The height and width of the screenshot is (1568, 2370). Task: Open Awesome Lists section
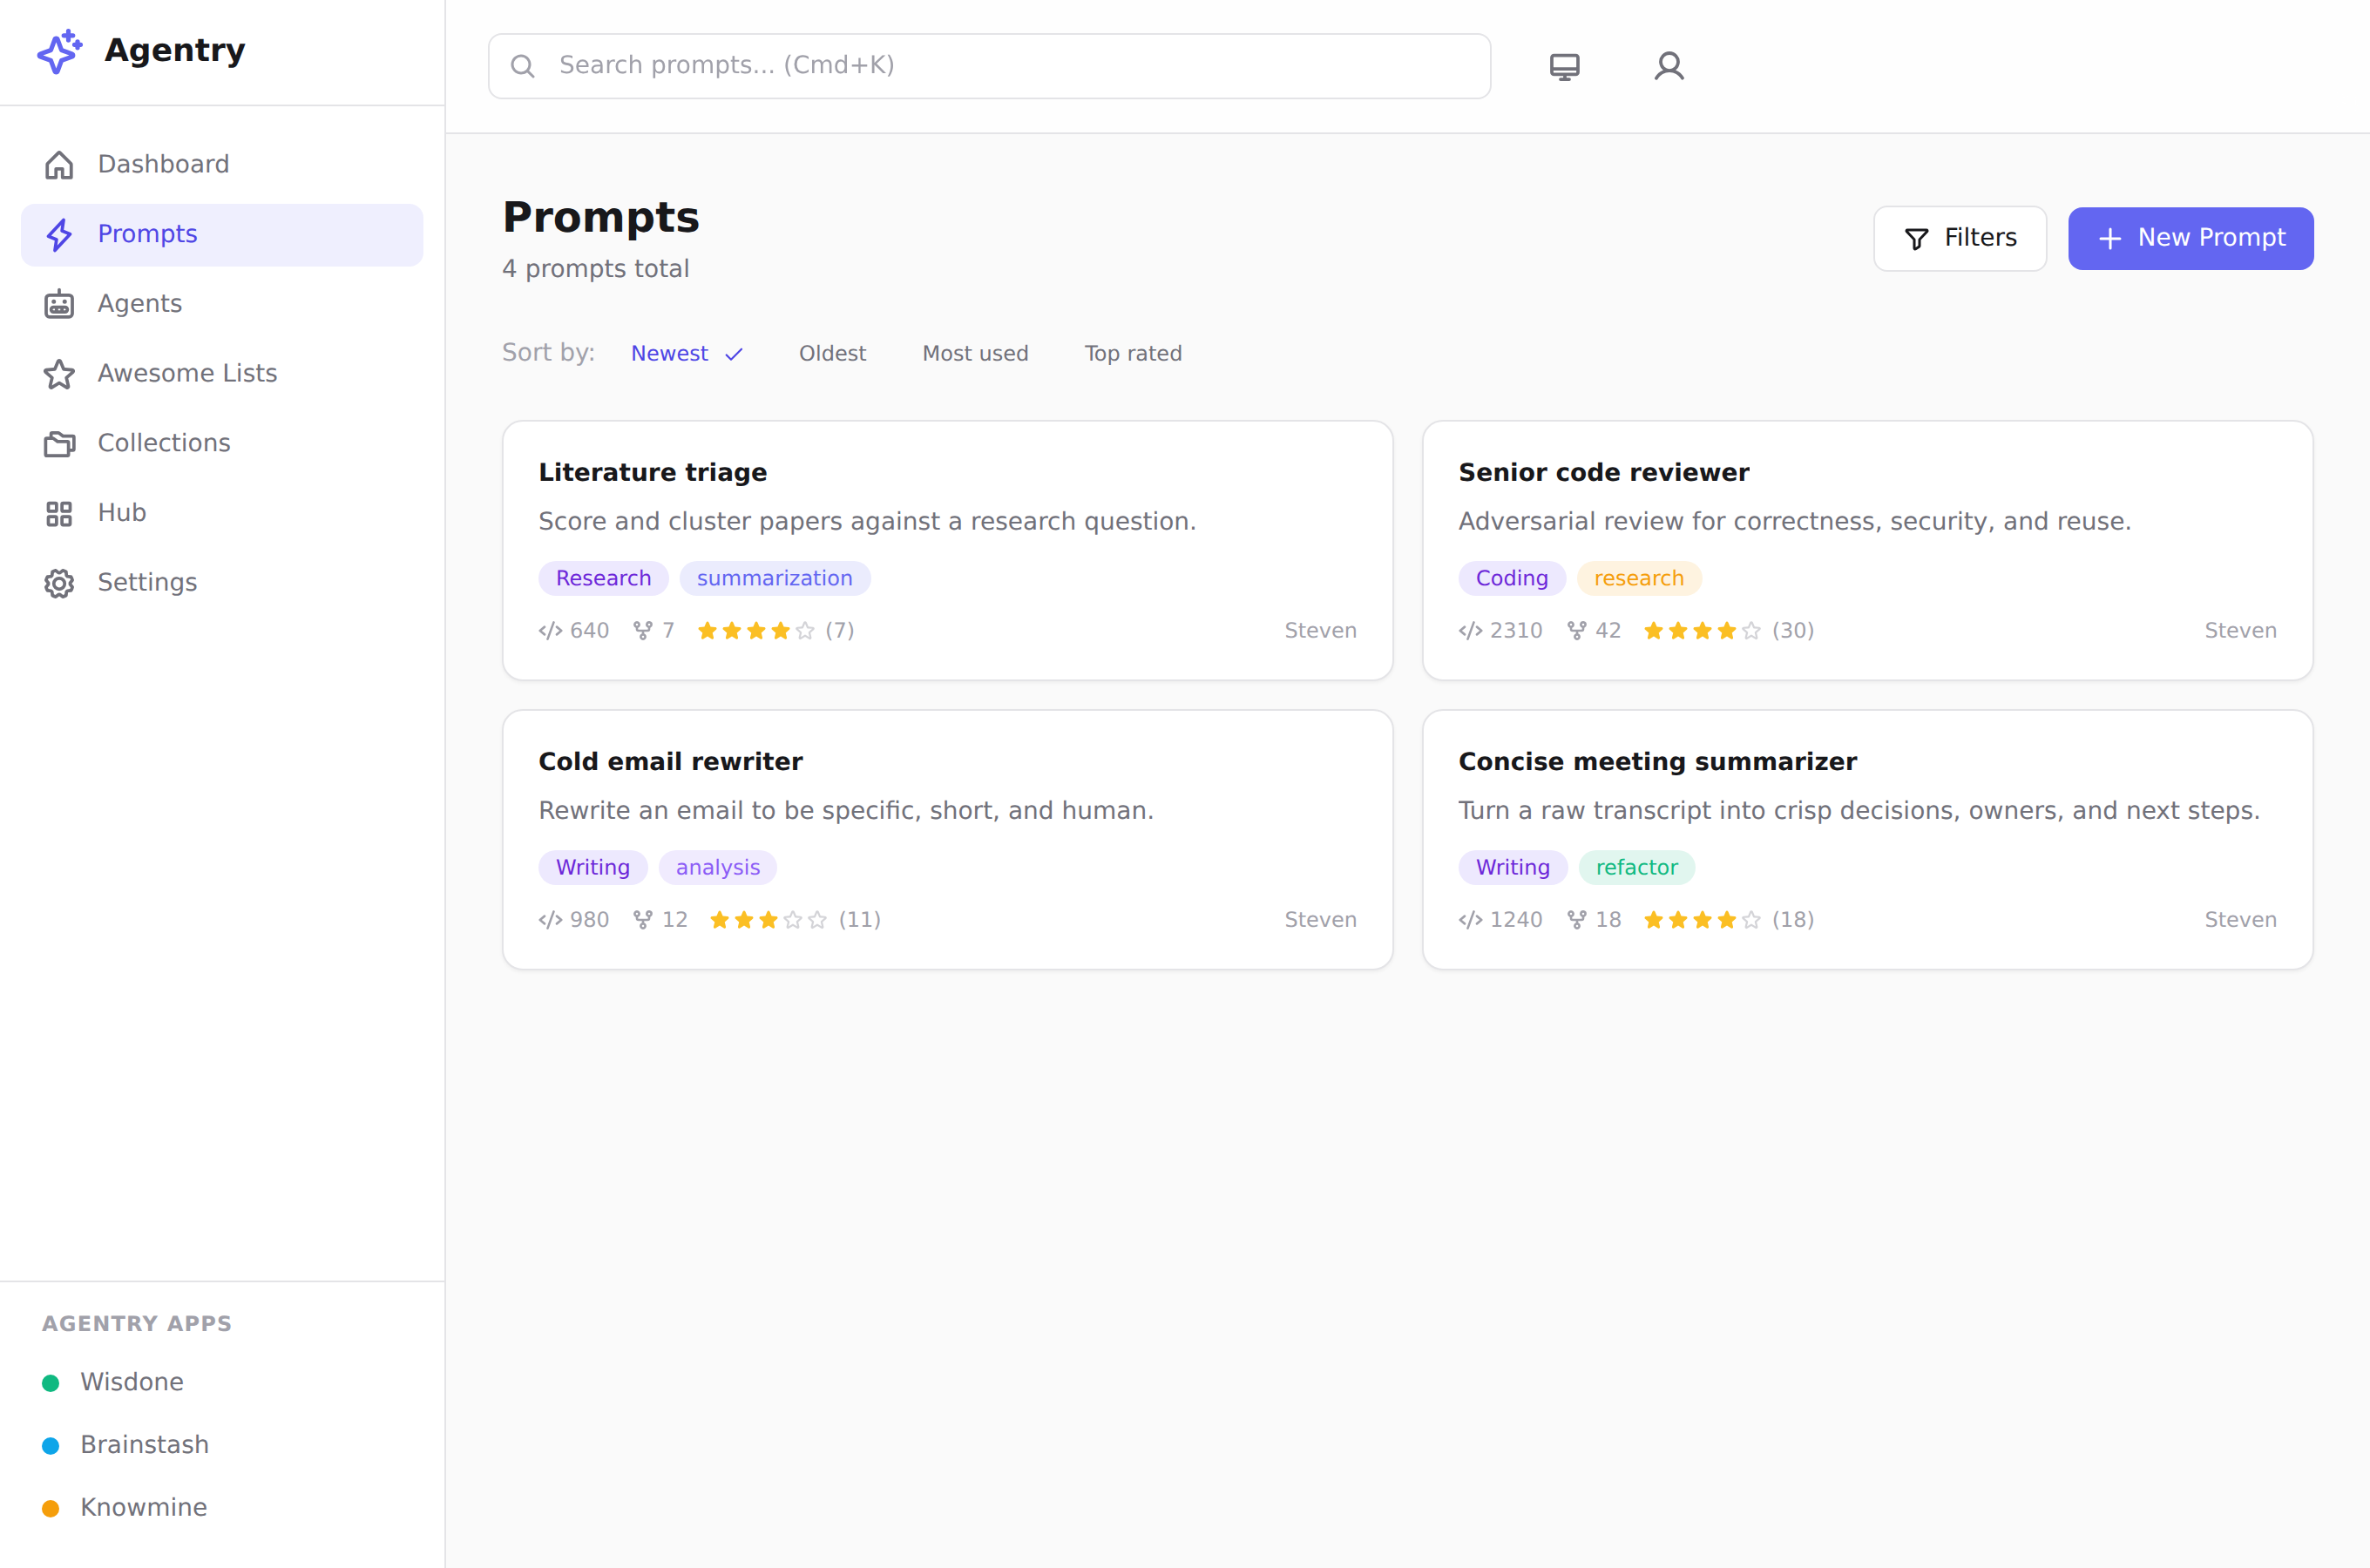(x=222, y=374)
